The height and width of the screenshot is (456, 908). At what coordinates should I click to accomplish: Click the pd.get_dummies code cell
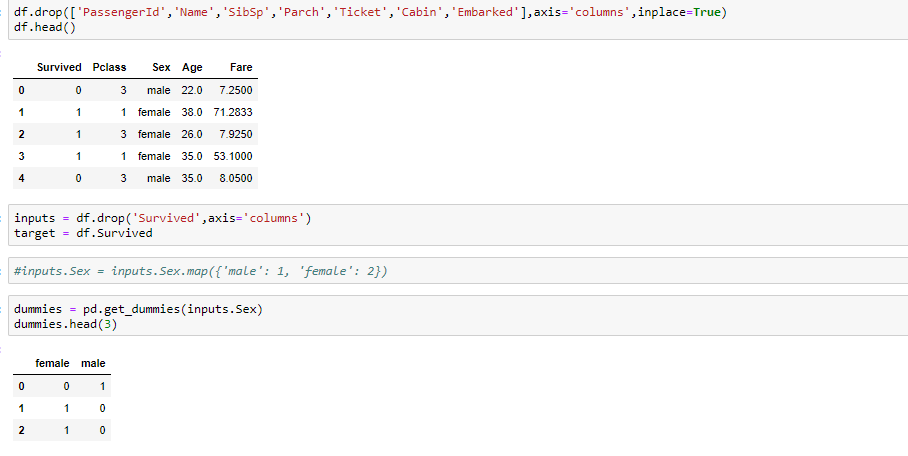tap(458, 316)
